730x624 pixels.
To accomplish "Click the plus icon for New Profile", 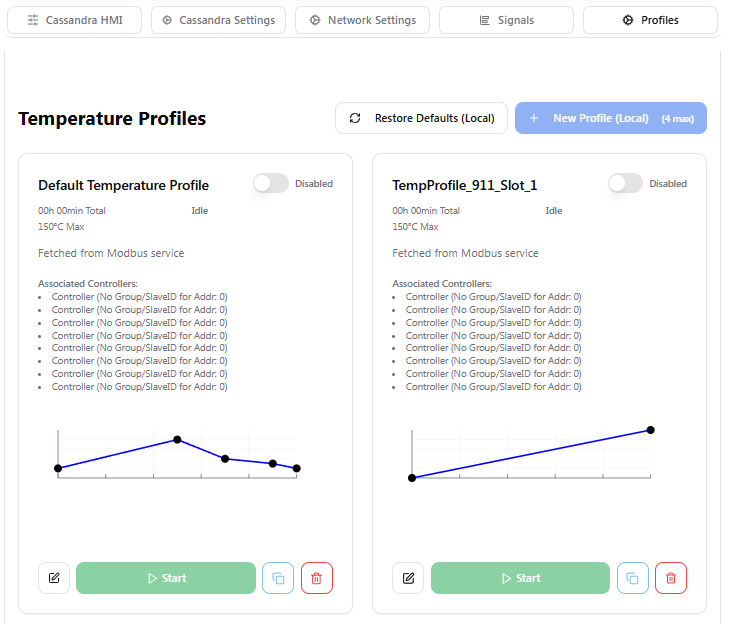I will (x=534, y=118).
